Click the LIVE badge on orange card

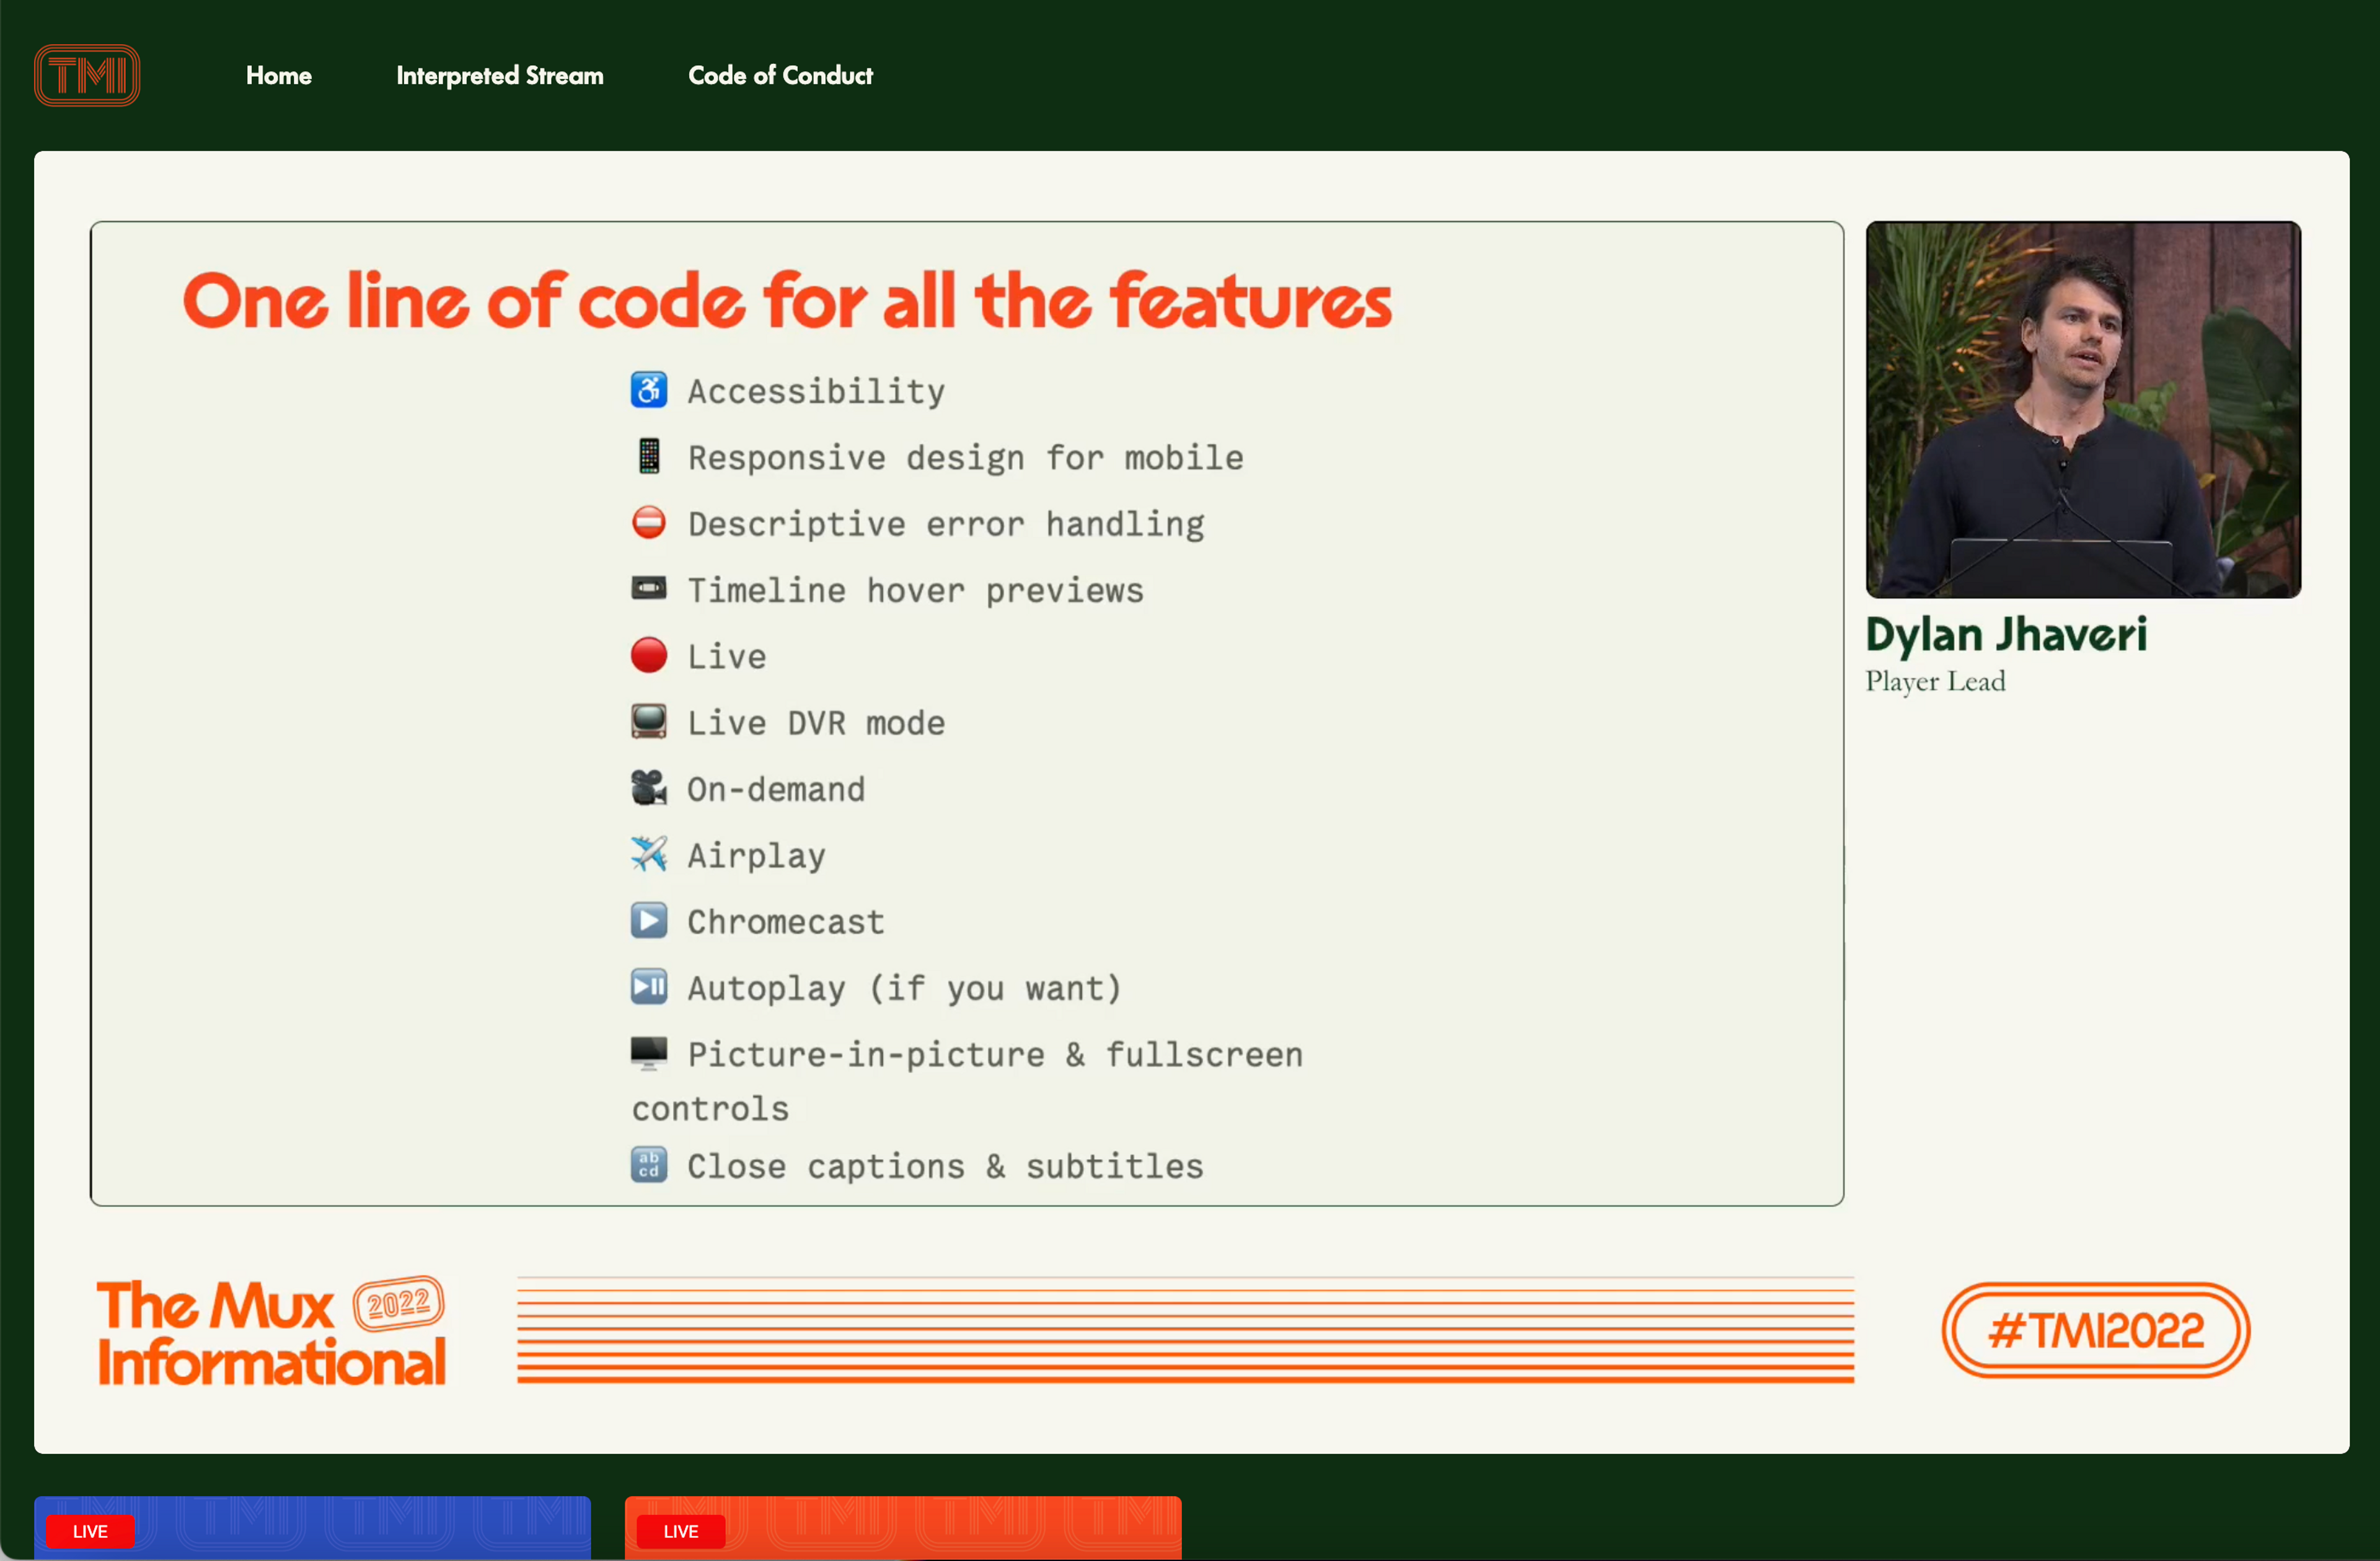point(681,1531)
